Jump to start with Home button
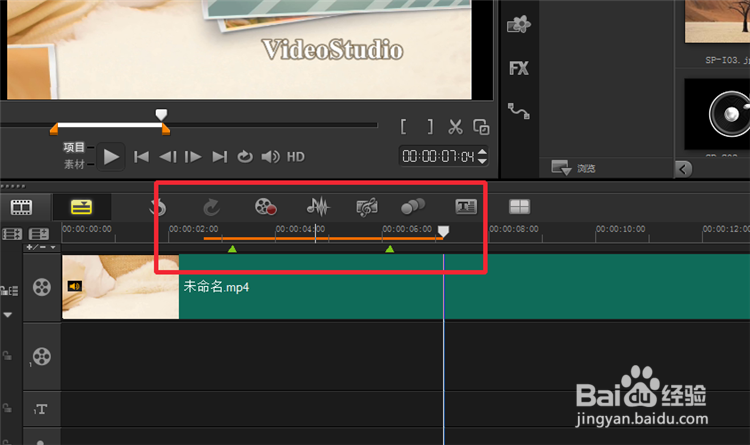 (141, 157)
